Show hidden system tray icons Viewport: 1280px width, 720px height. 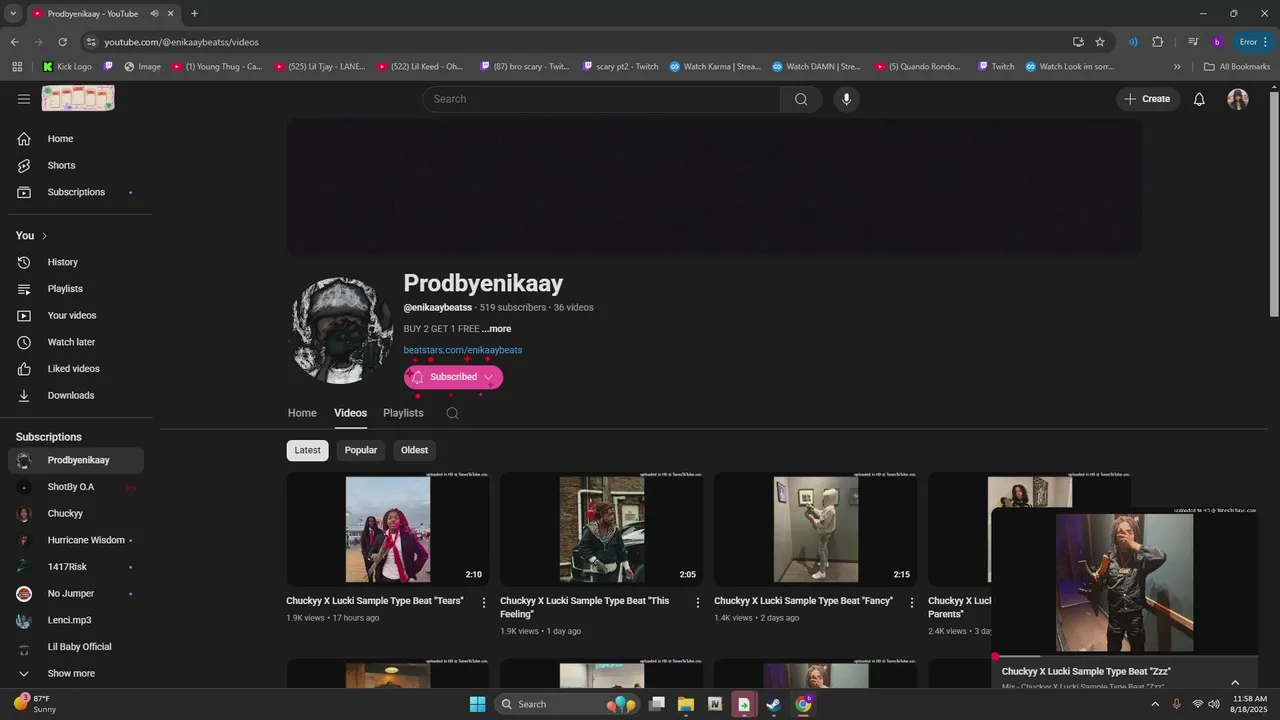pyautogui.click(x=1155, y=704)
